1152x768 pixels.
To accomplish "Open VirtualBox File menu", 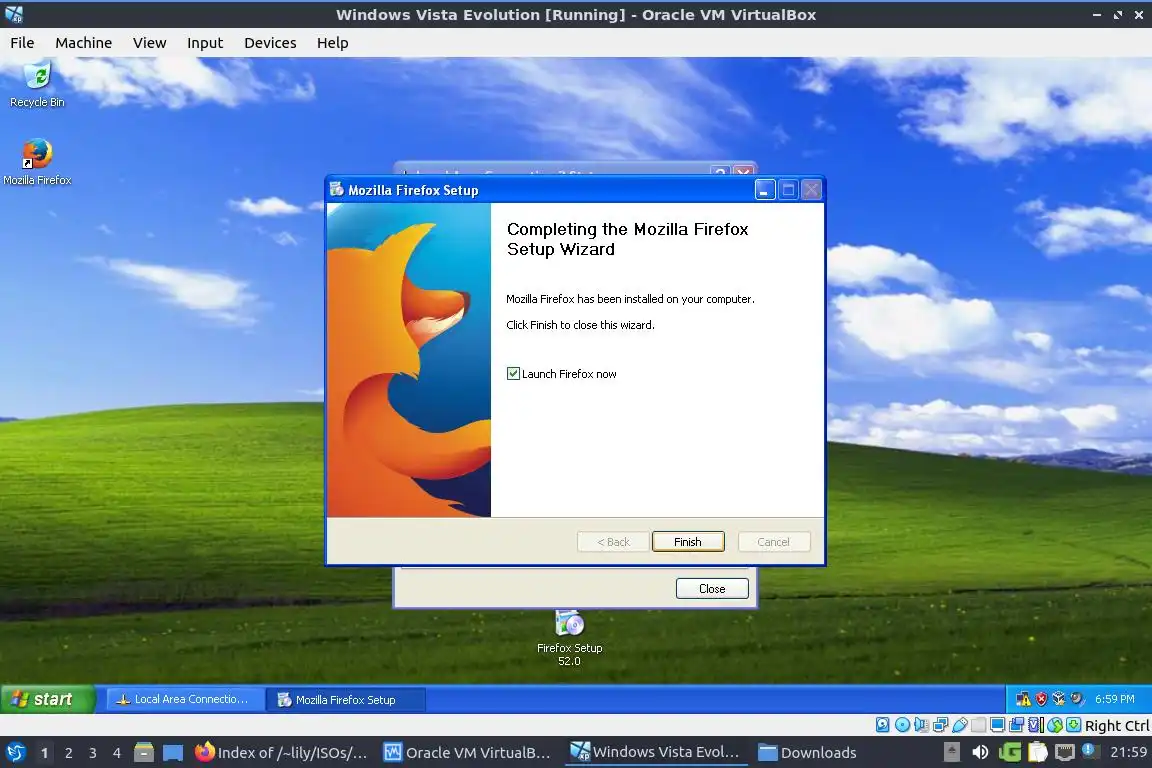I will coord(22,43).
